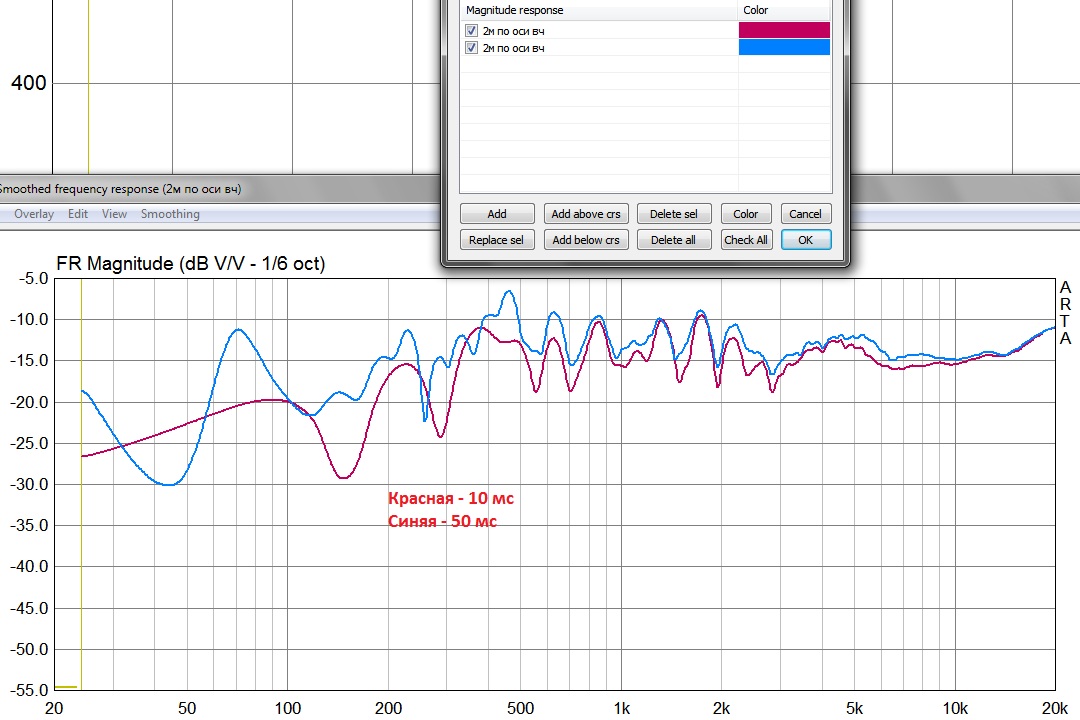Open the View menu

(114, 214)
